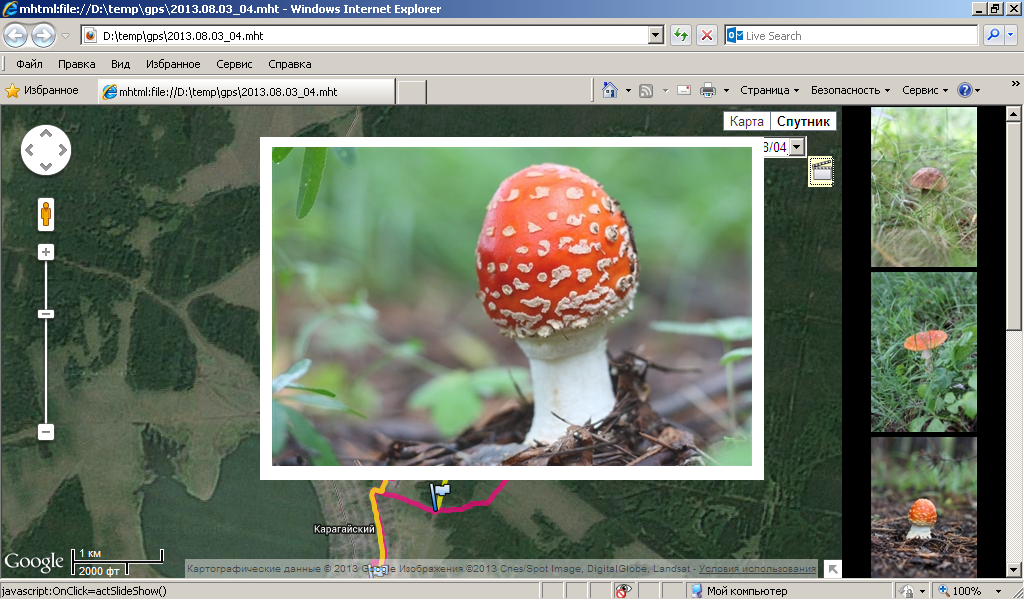Open the Home button dropdown arrow

click(x=628, y=91)
